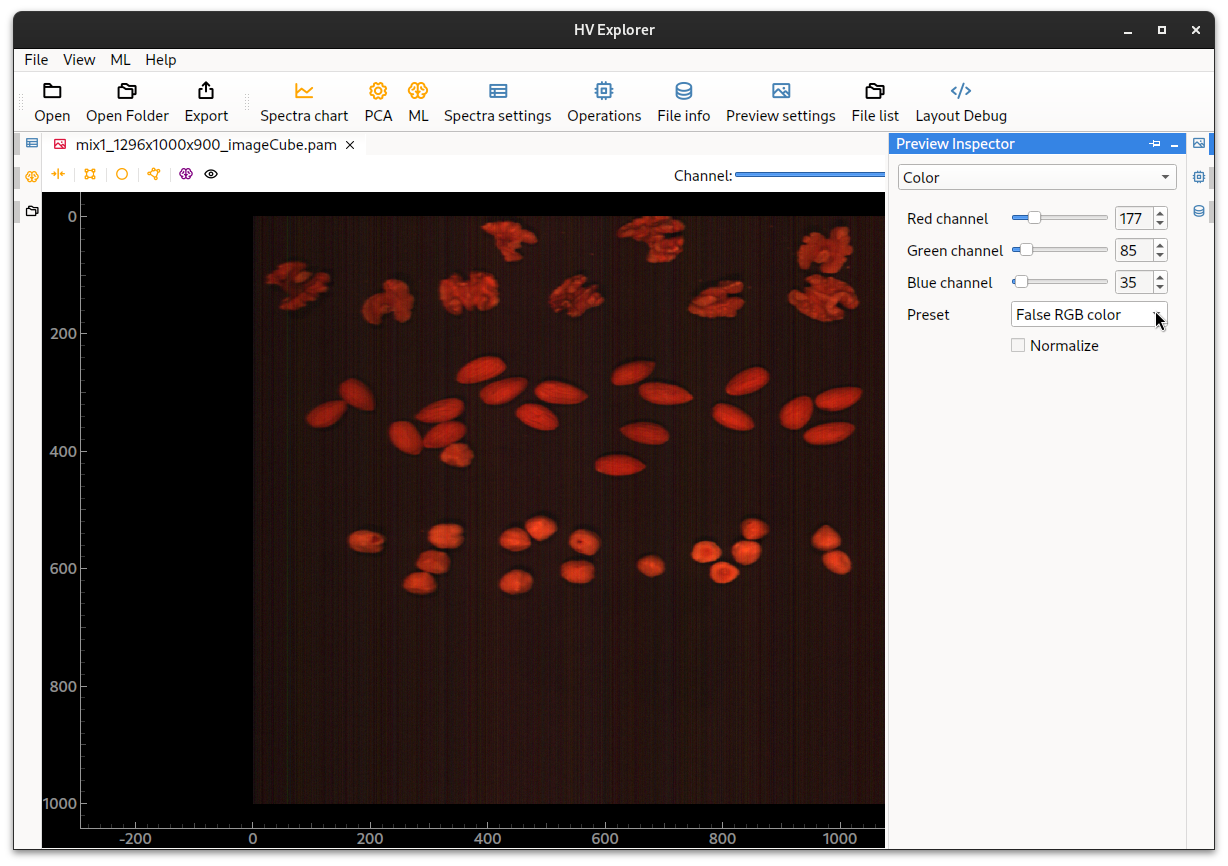Open the ML menu
The height and width of the screenshot is (866, 1228).
click(x=120, y=60)
